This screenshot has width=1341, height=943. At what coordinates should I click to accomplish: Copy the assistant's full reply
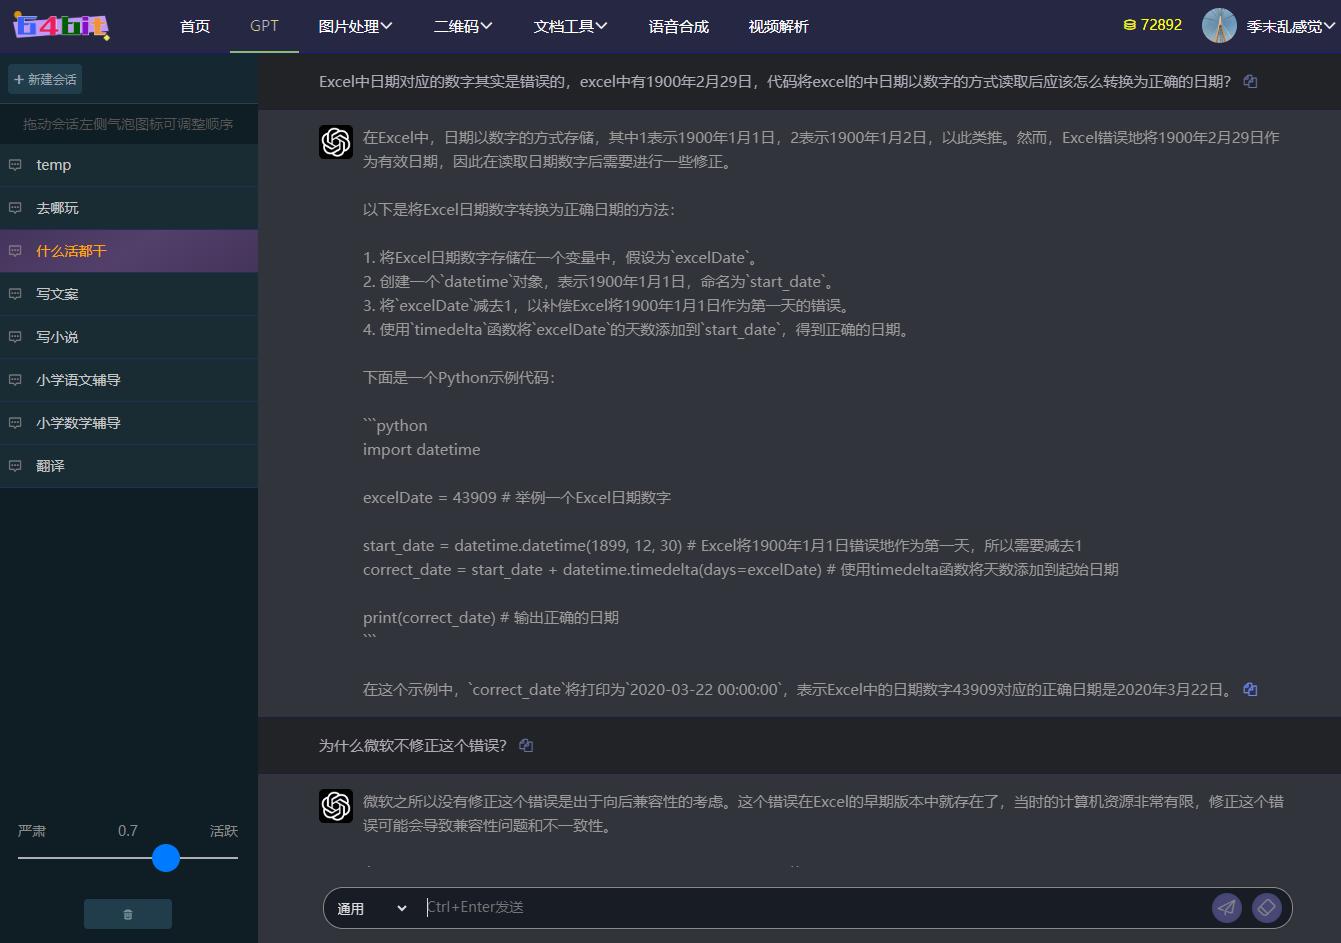[1250, 688]
